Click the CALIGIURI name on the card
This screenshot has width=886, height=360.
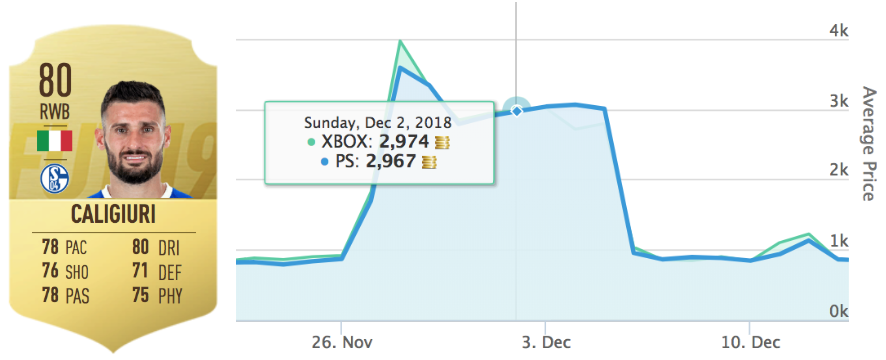click(x=113, y=215)
